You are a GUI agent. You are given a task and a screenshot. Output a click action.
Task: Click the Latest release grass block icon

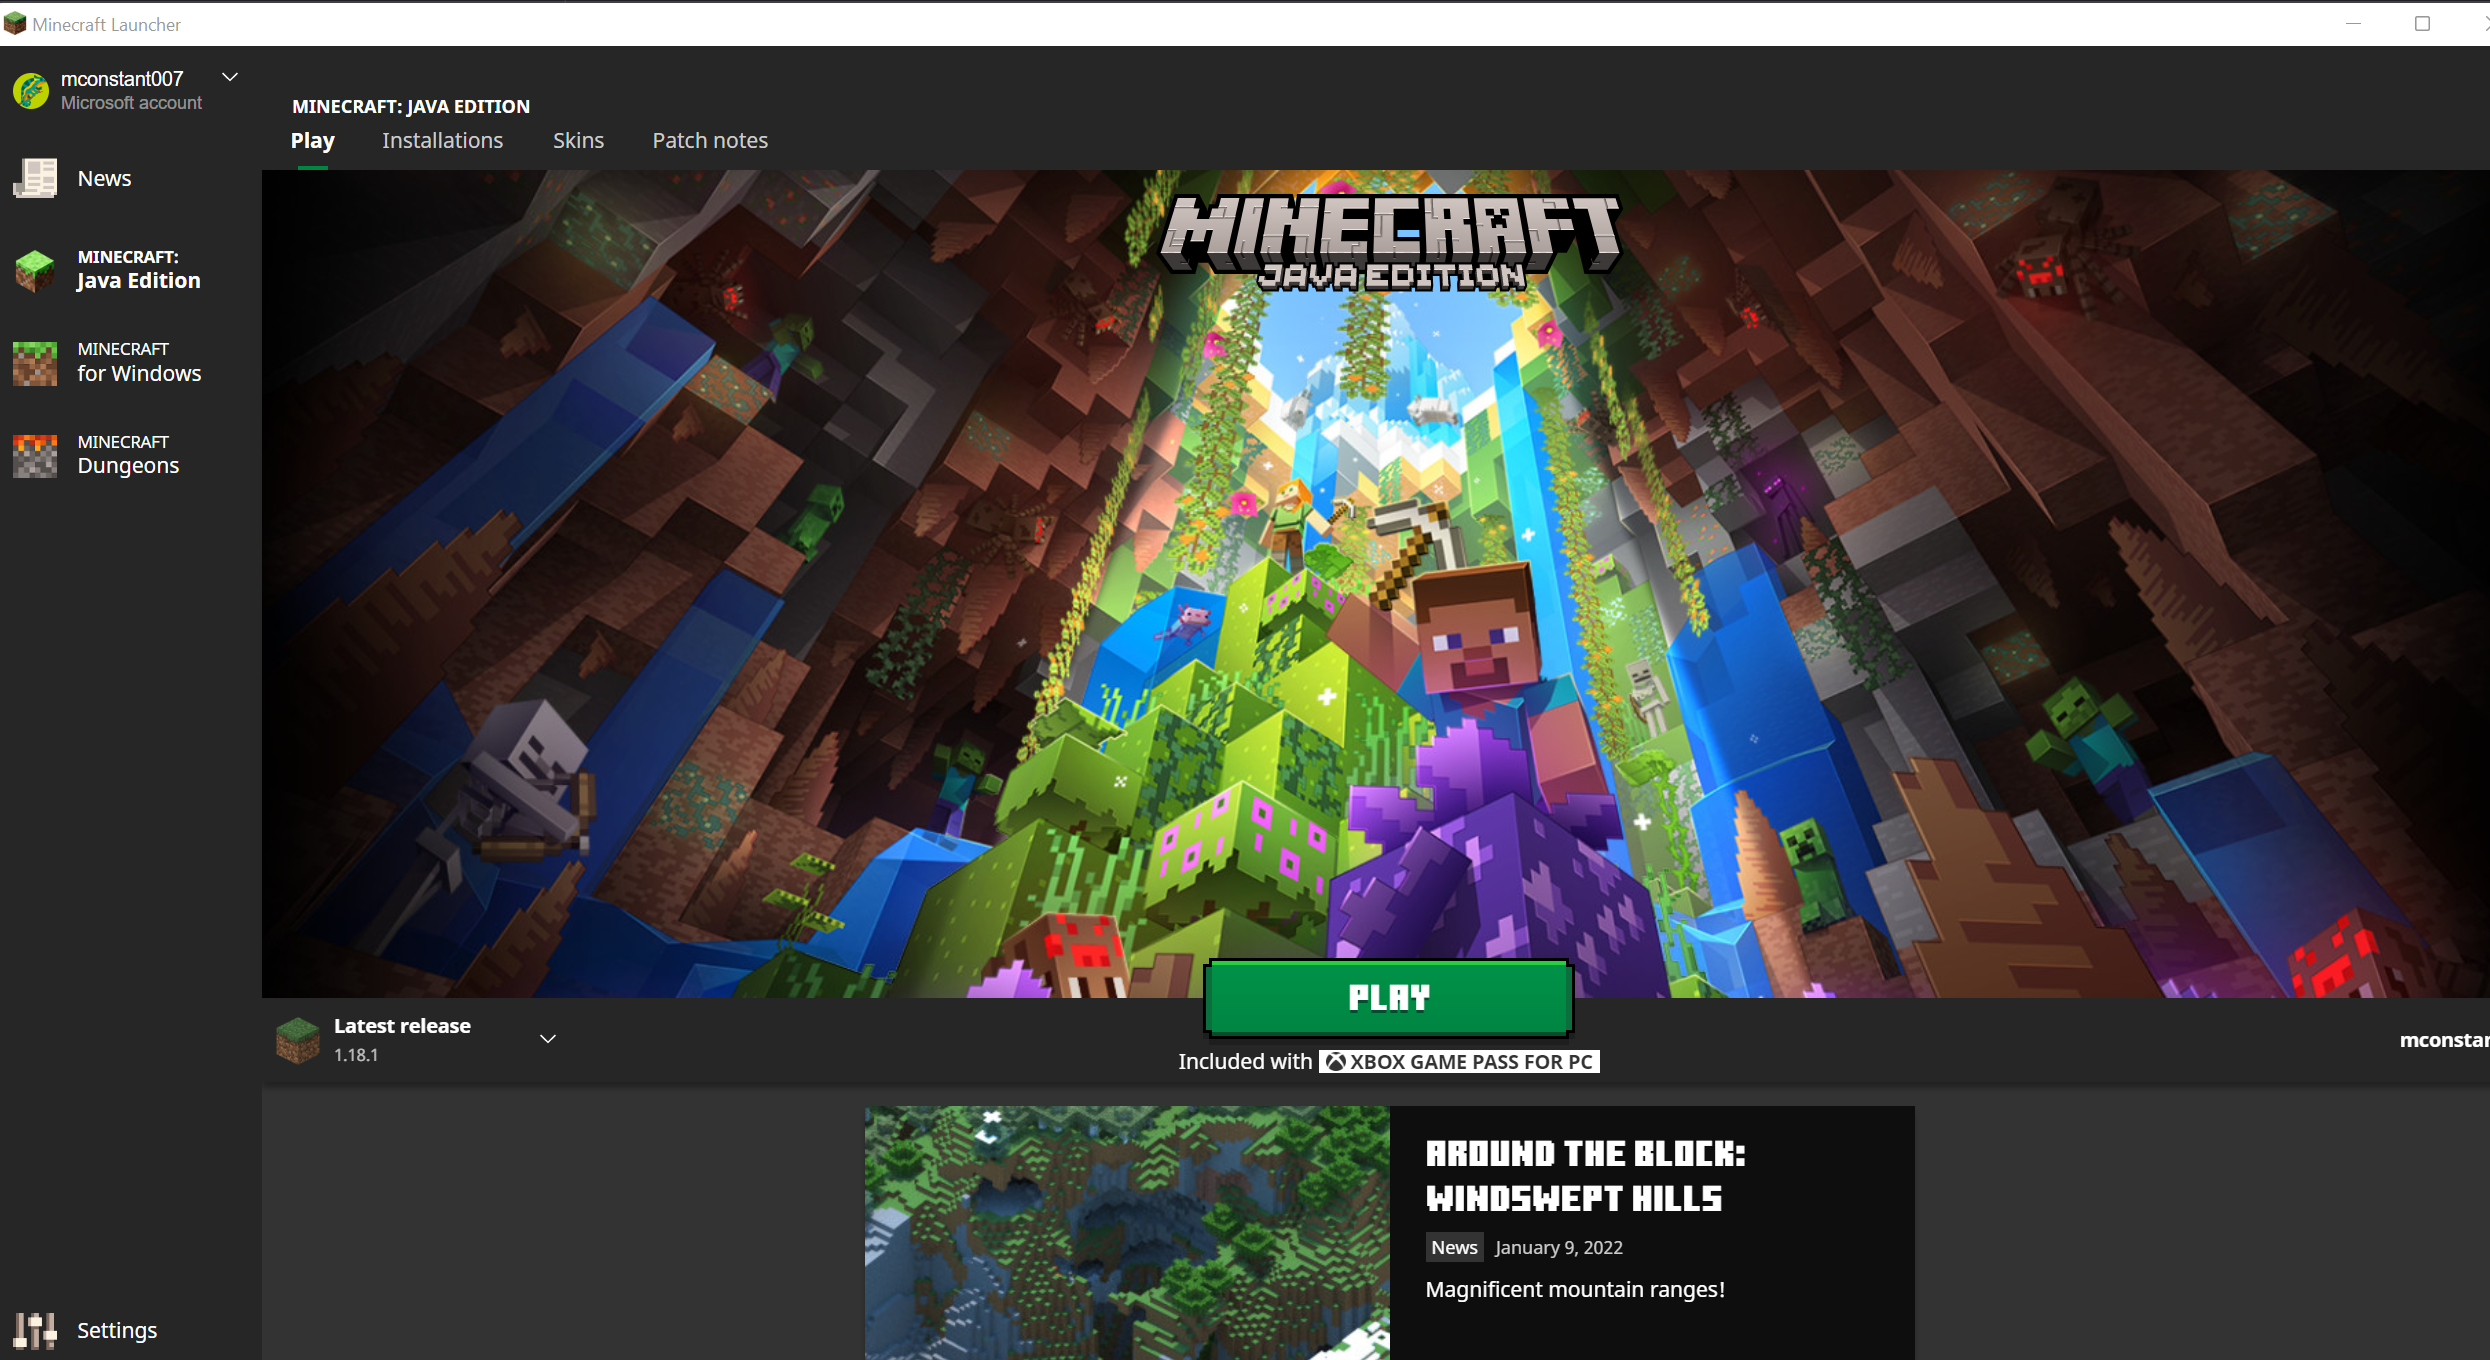(x=297, y=1040)
